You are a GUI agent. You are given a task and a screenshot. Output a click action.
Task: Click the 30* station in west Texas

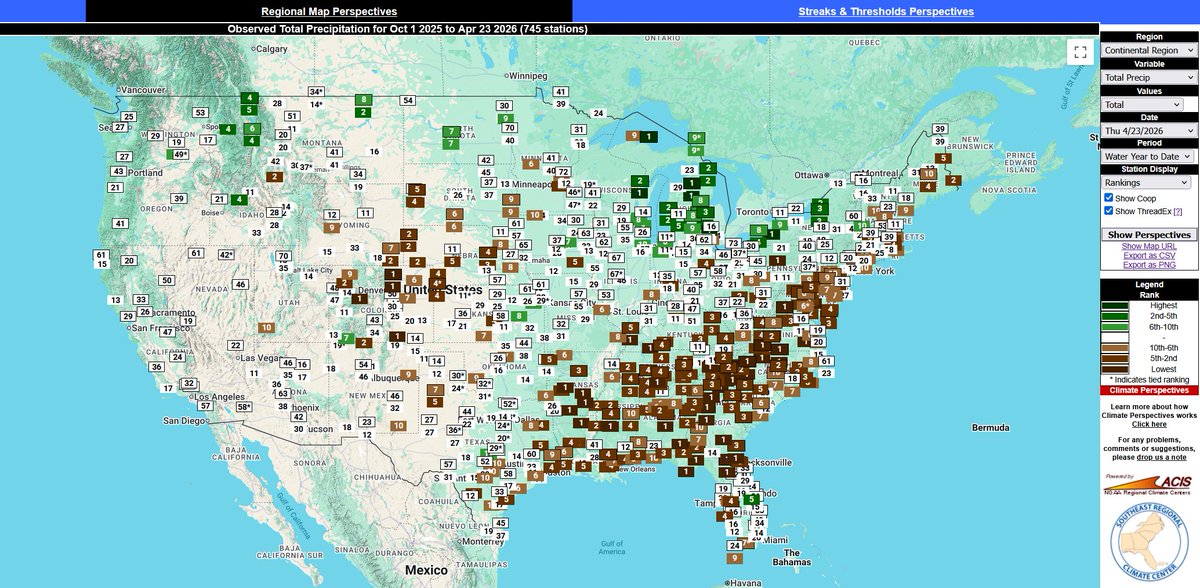(457, 376)
